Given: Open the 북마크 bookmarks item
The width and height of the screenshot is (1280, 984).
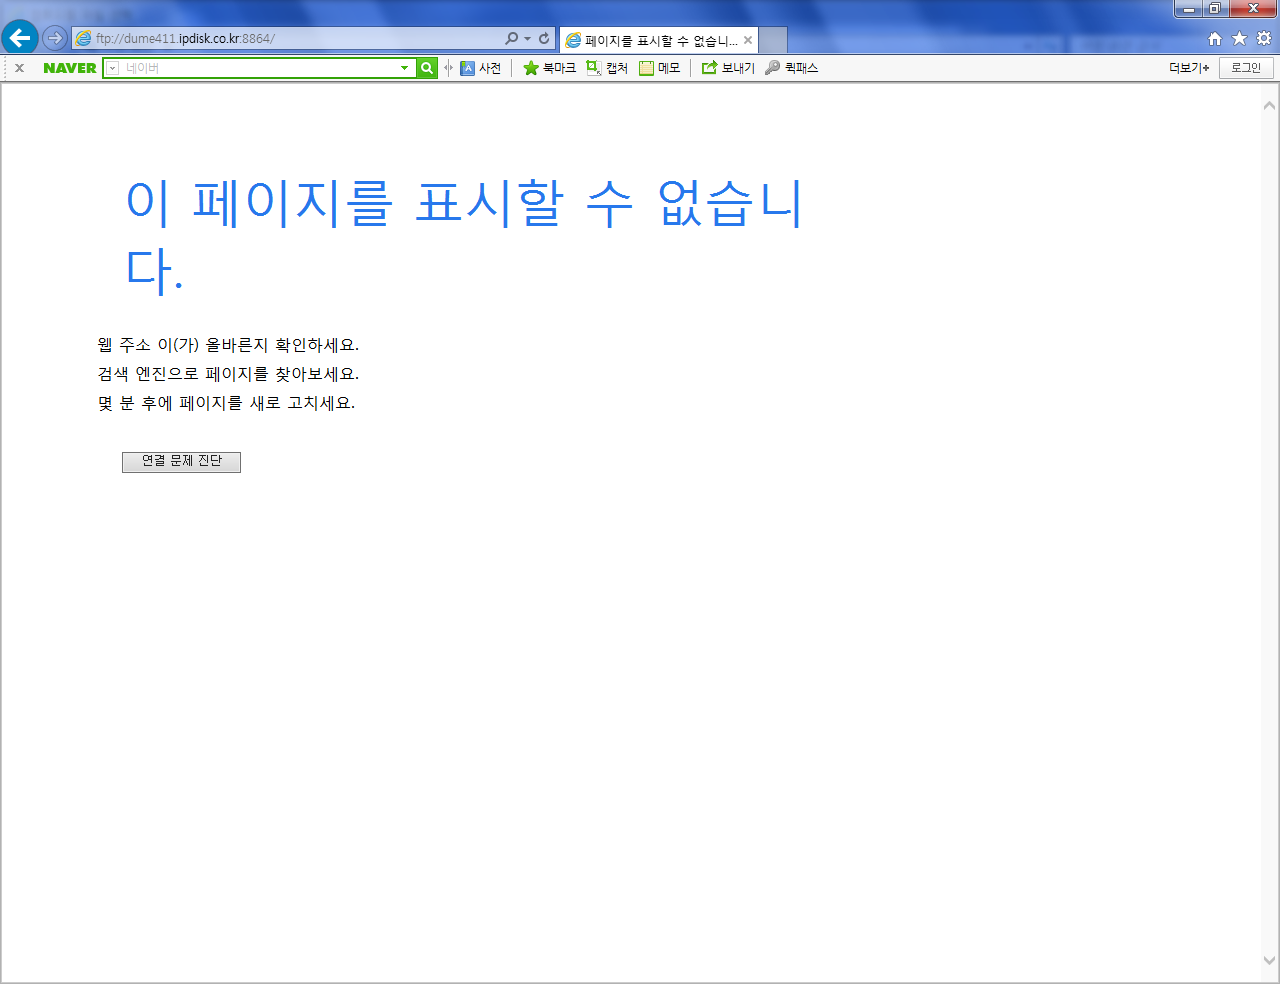Looking at the screenshot, I should click(549, 68).
